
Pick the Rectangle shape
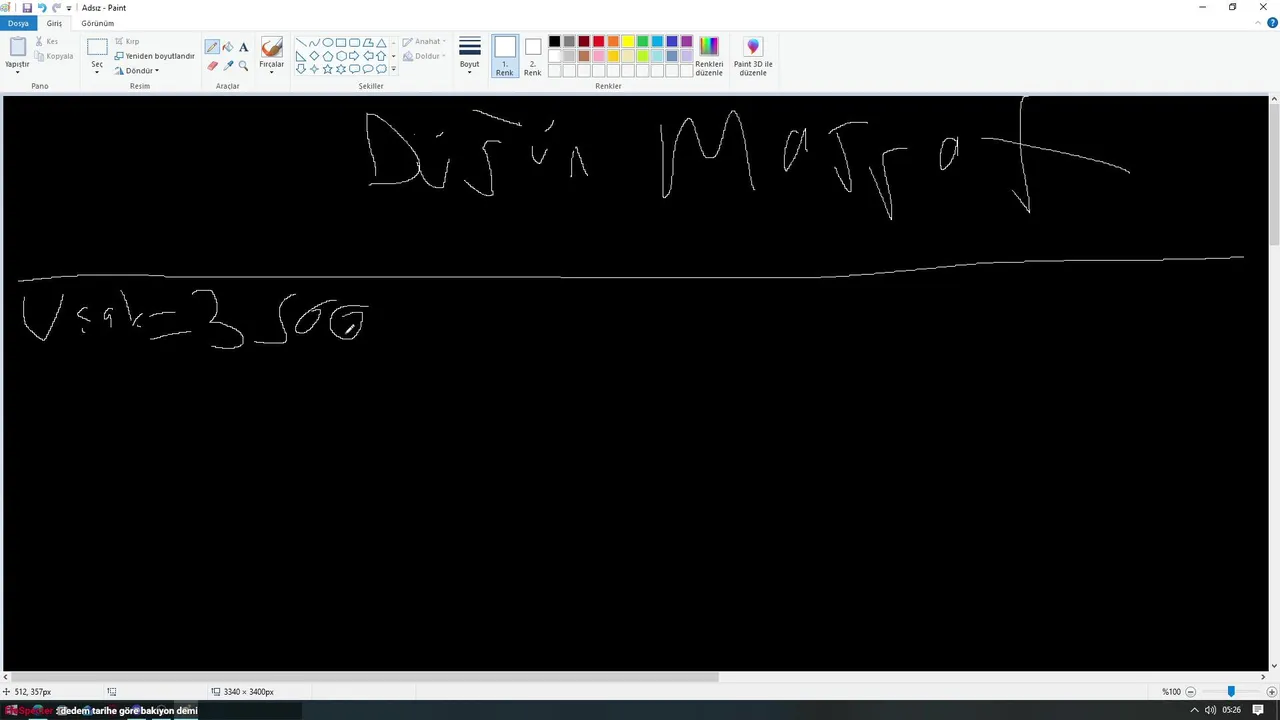click(x=341, y=43)
